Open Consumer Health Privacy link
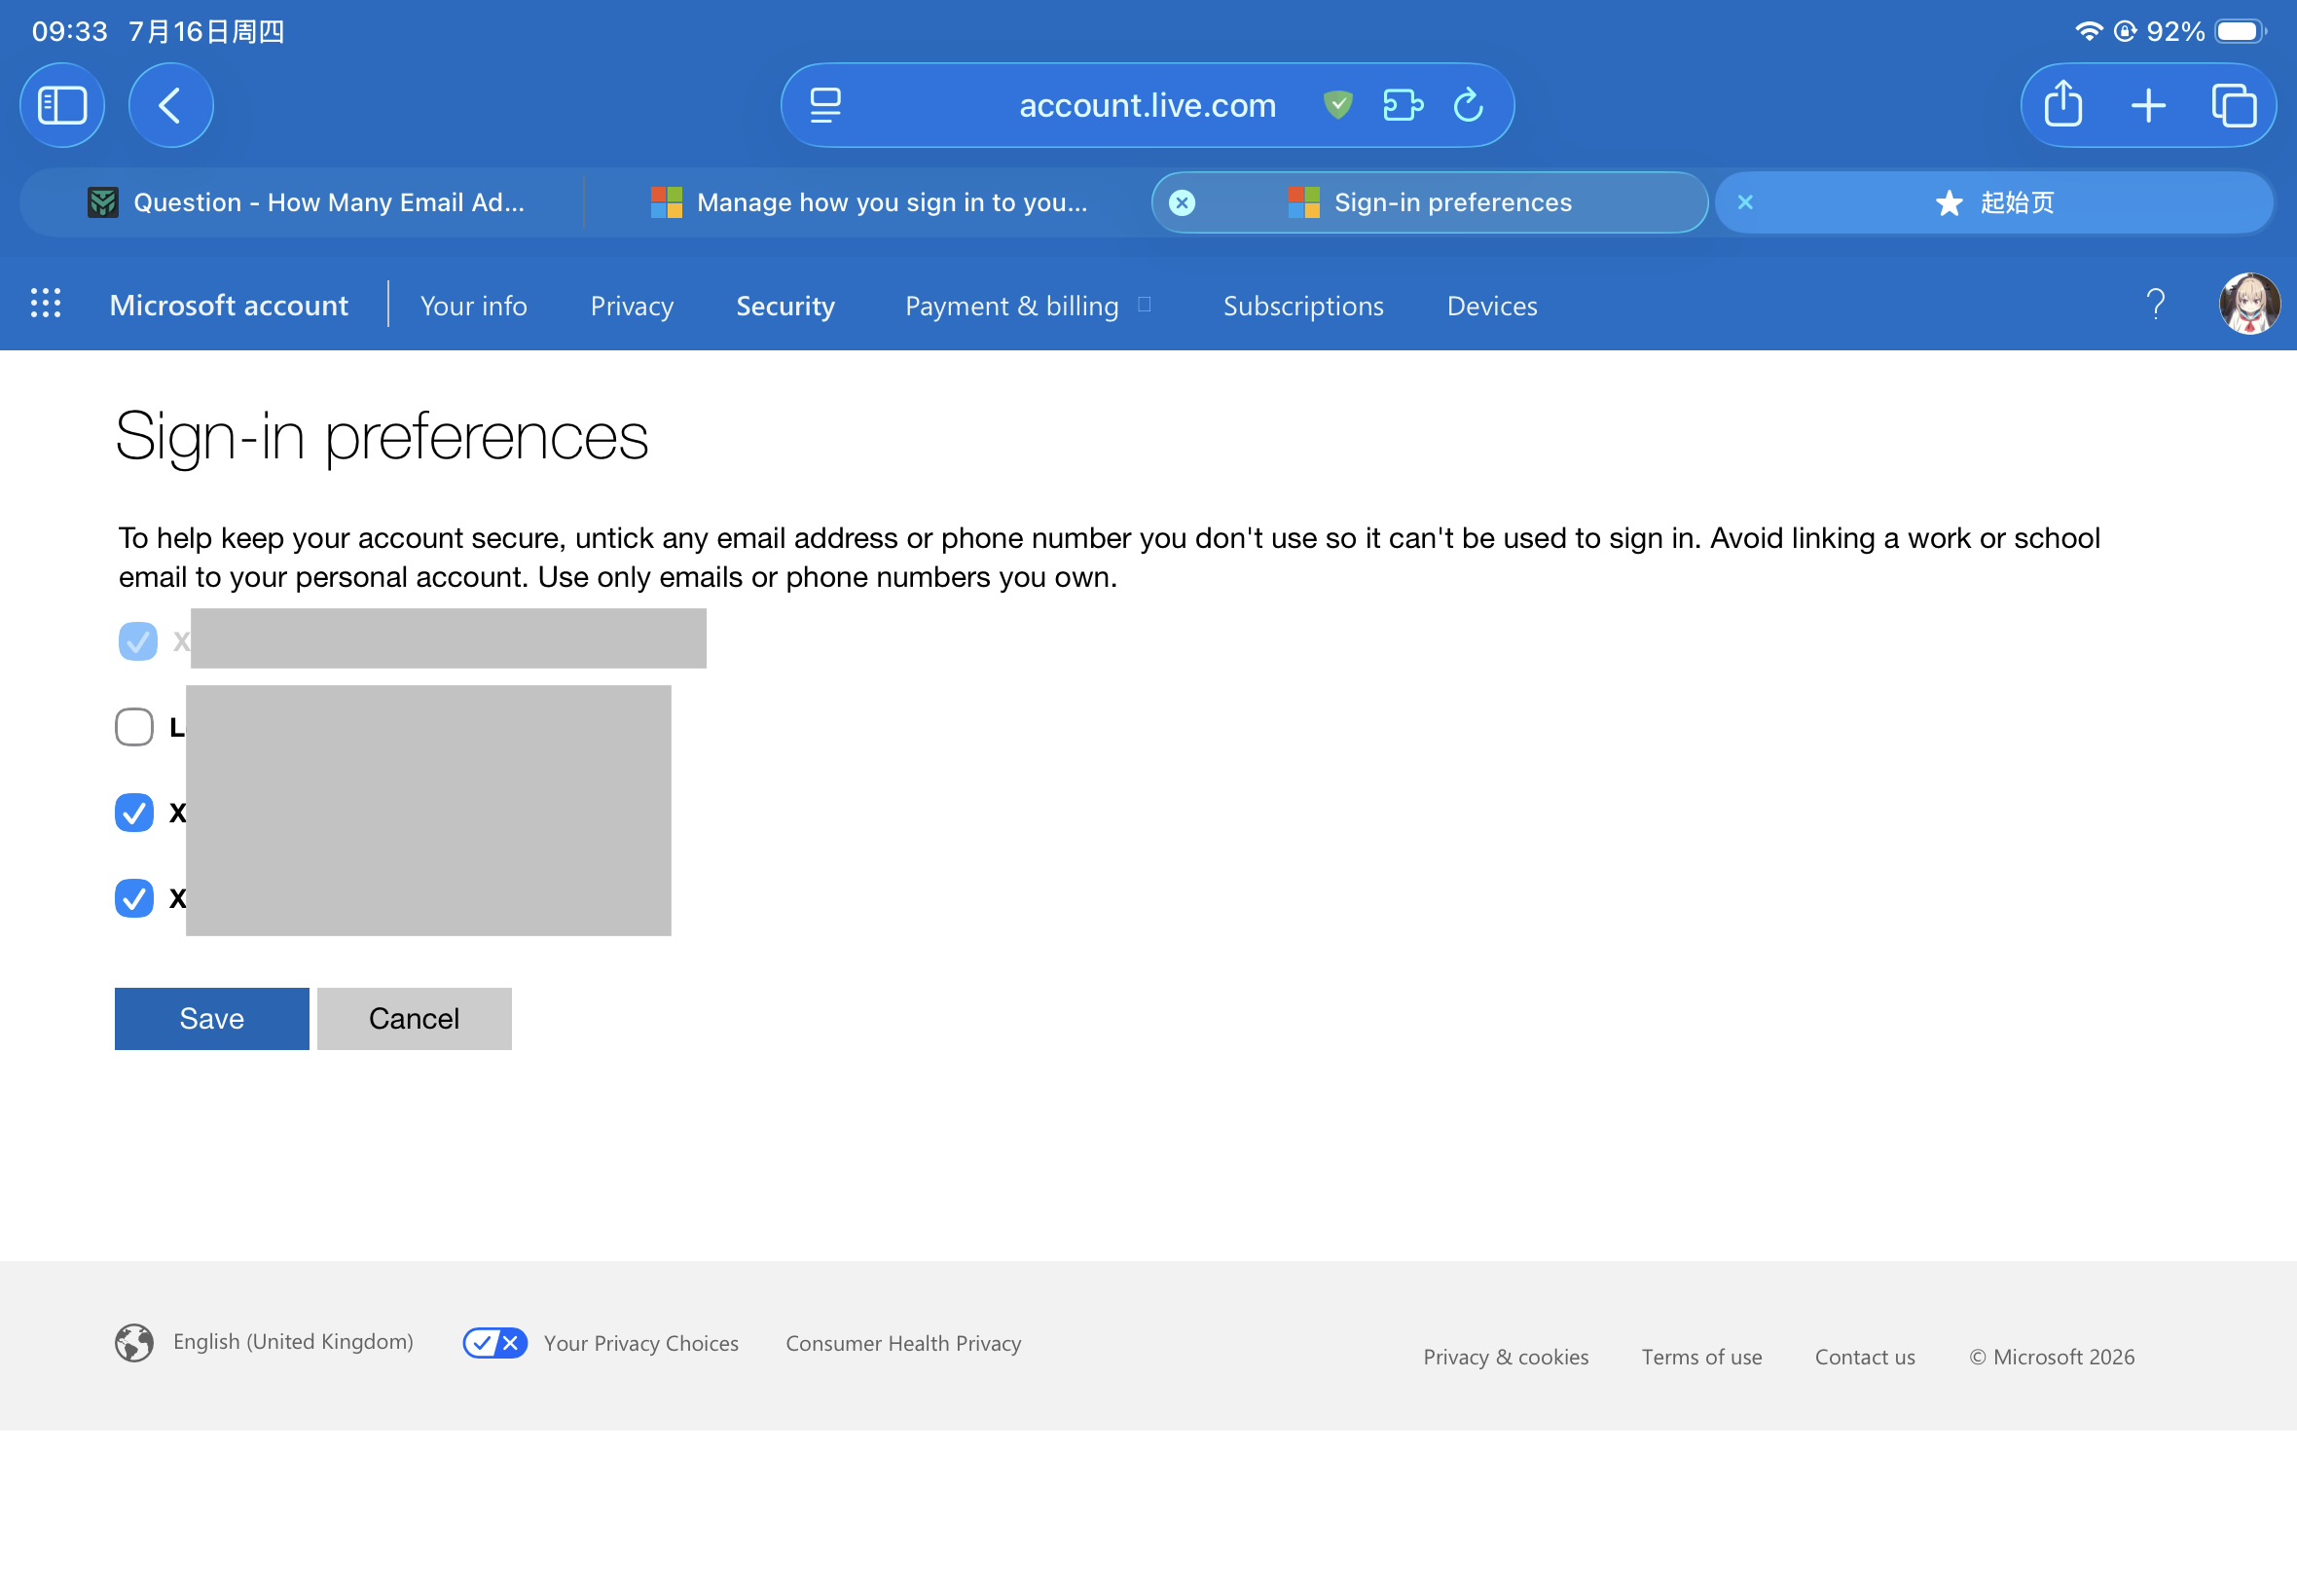The image size is (2297, 1596). coord(903,1343)
